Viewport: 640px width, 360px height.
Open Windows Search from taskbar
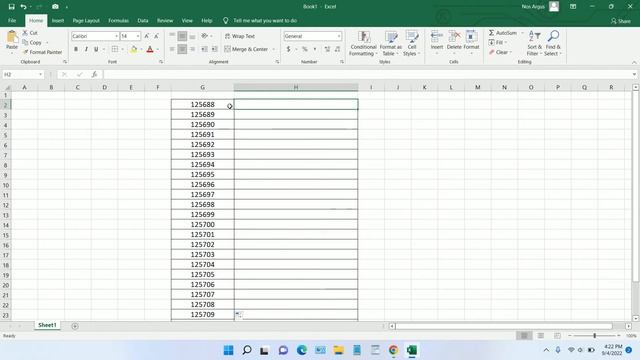point(247,350)
